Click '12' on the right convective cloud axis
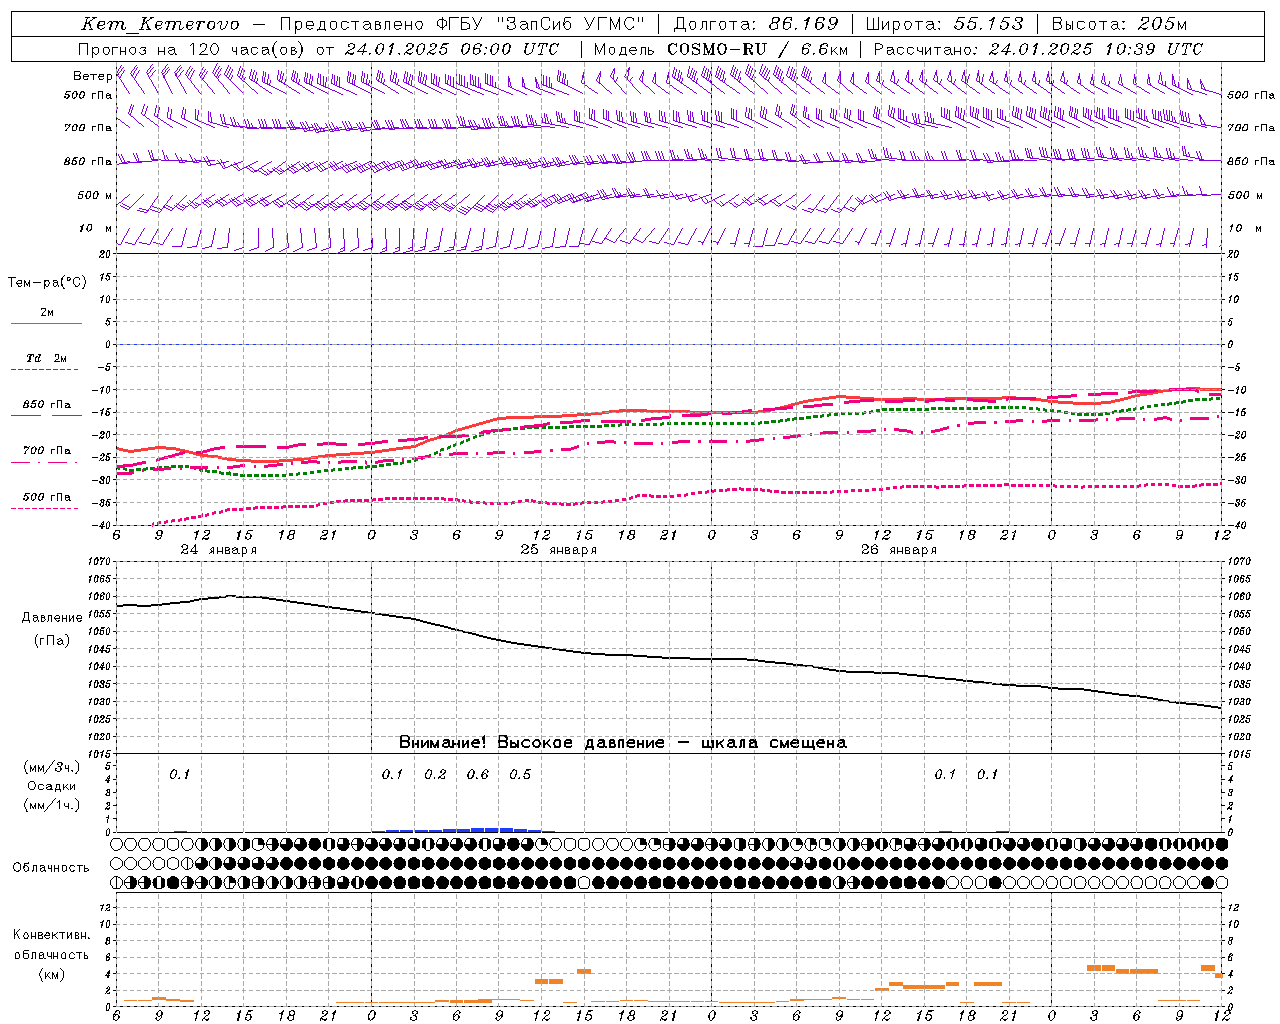Viewport: 1280px width, 1024px height. [x=1234, y=908]
